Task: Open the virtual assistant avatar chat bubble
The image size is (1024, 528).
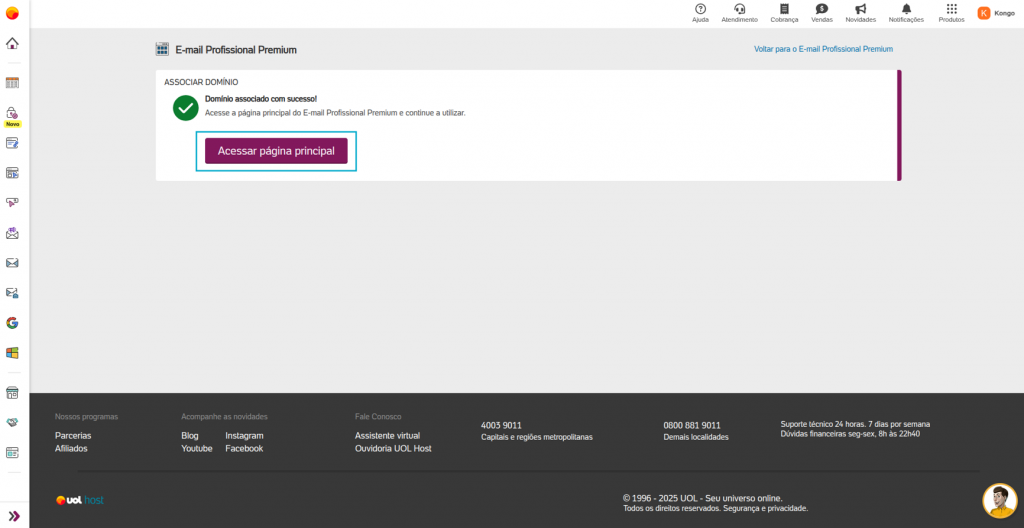Action: click(1000, 501)
